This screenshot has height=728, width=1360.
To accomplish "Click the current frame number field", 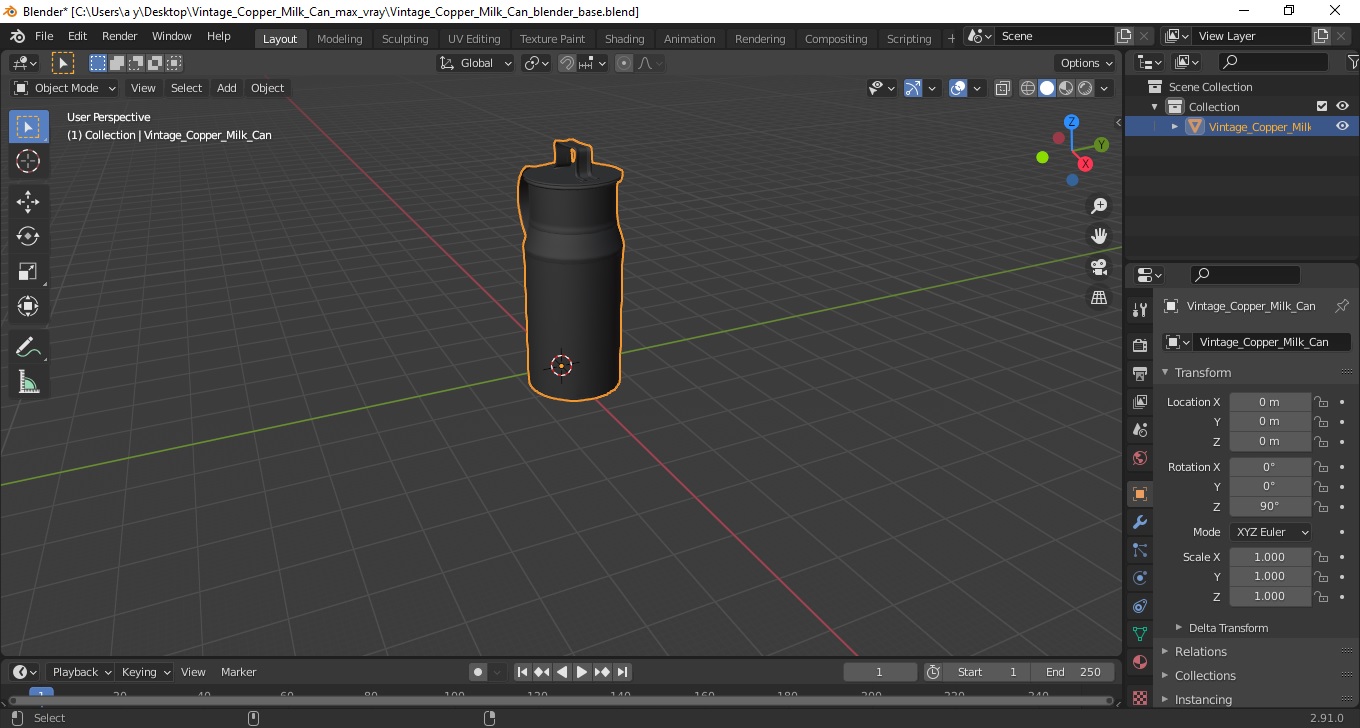I will [880, 672].
